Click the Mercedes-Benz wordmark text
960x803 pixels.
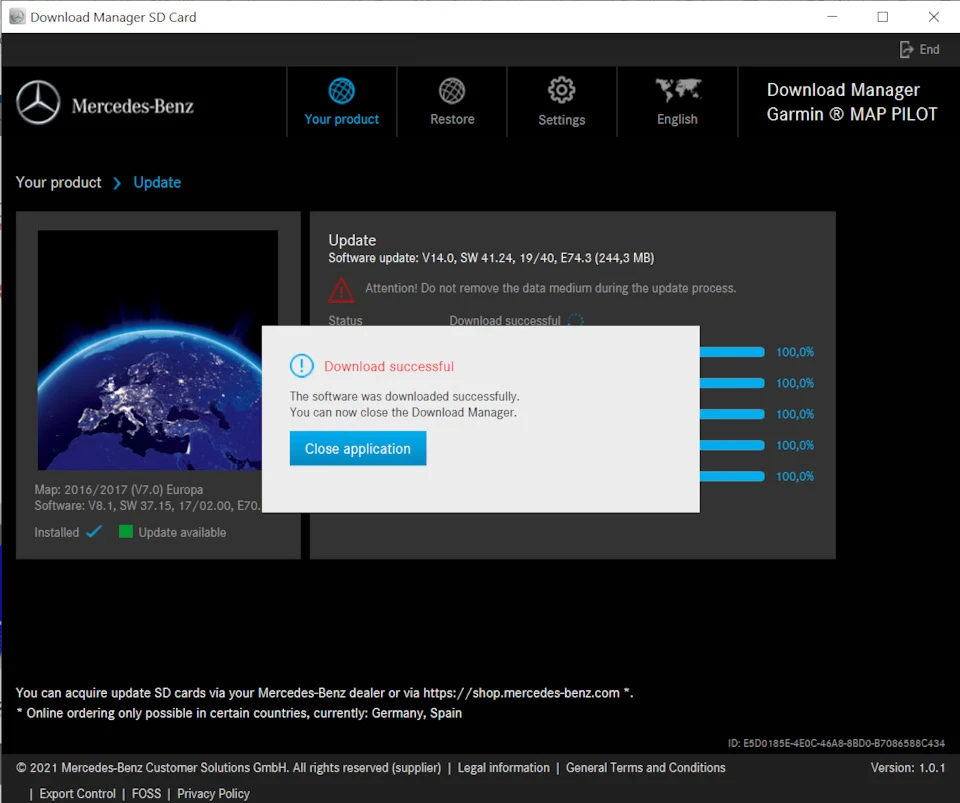[132, 106]
